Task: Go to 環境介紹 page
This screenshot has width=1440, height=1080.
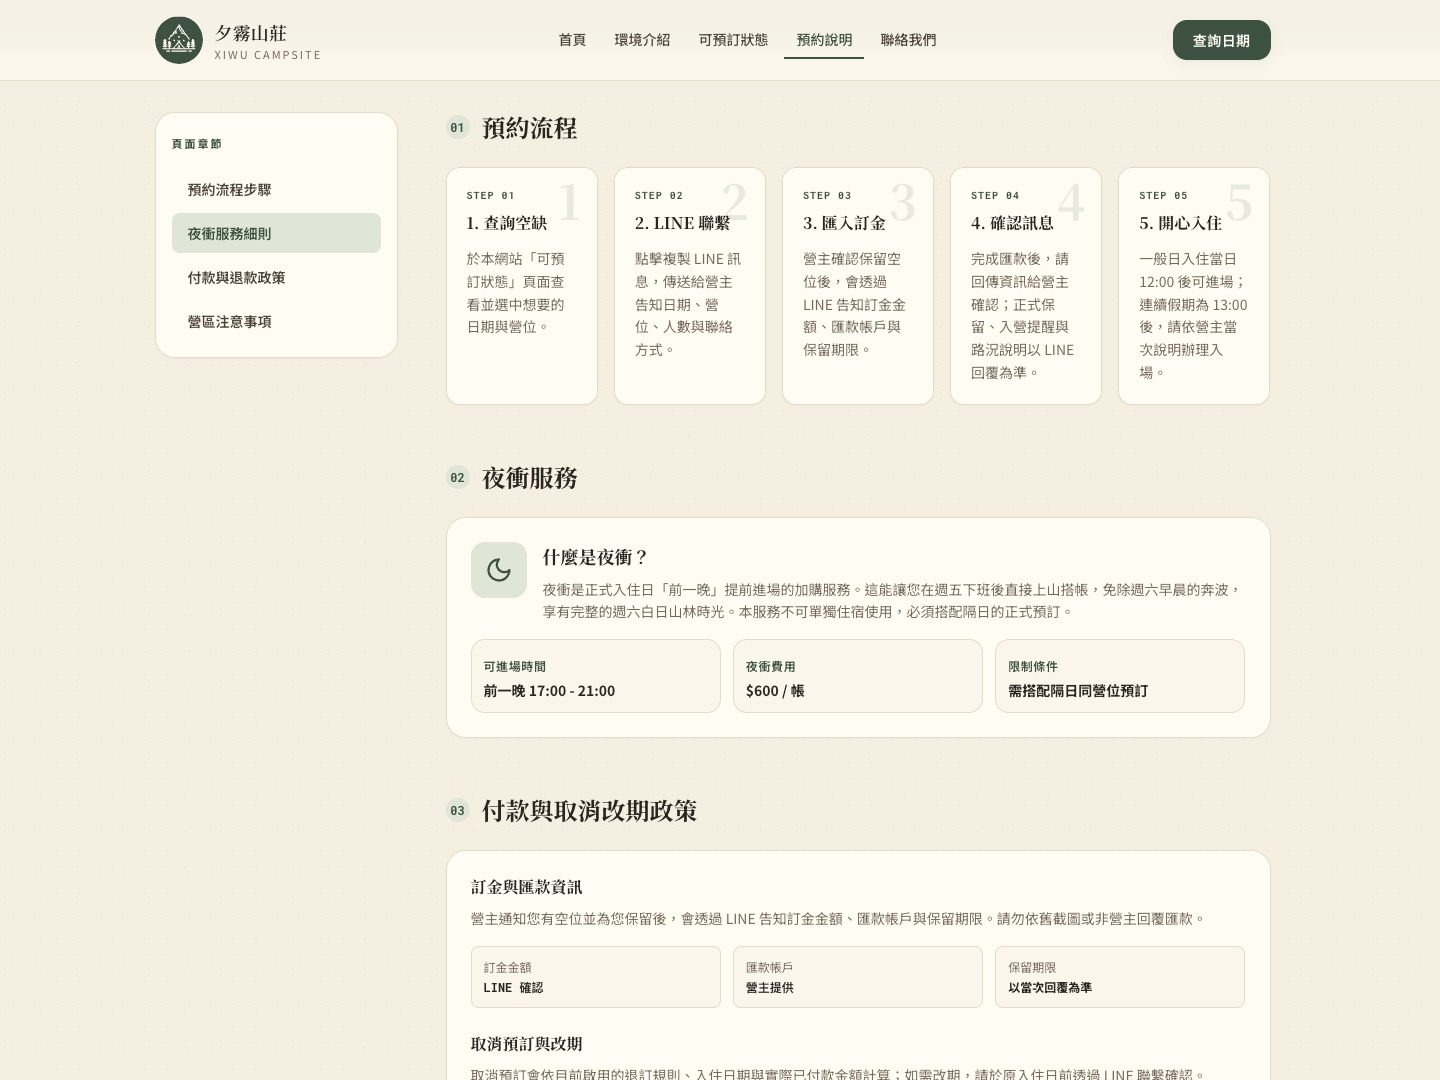Action: click(x=642, y=40)
